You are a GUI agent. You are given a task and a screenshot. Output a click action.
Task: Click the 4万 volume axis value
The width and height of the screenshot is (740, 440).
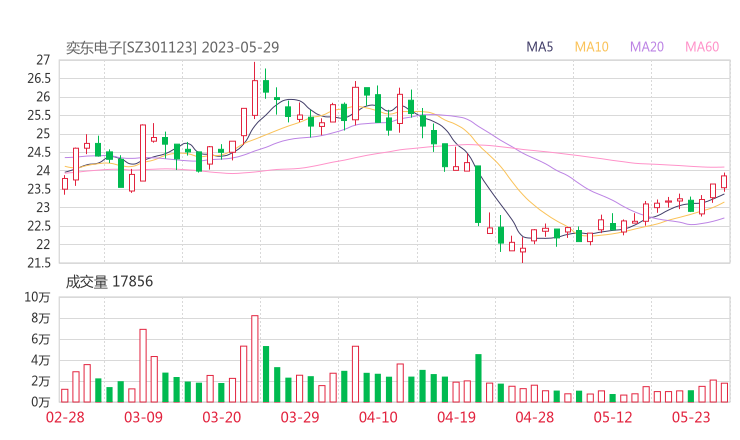tap(41, 360)
